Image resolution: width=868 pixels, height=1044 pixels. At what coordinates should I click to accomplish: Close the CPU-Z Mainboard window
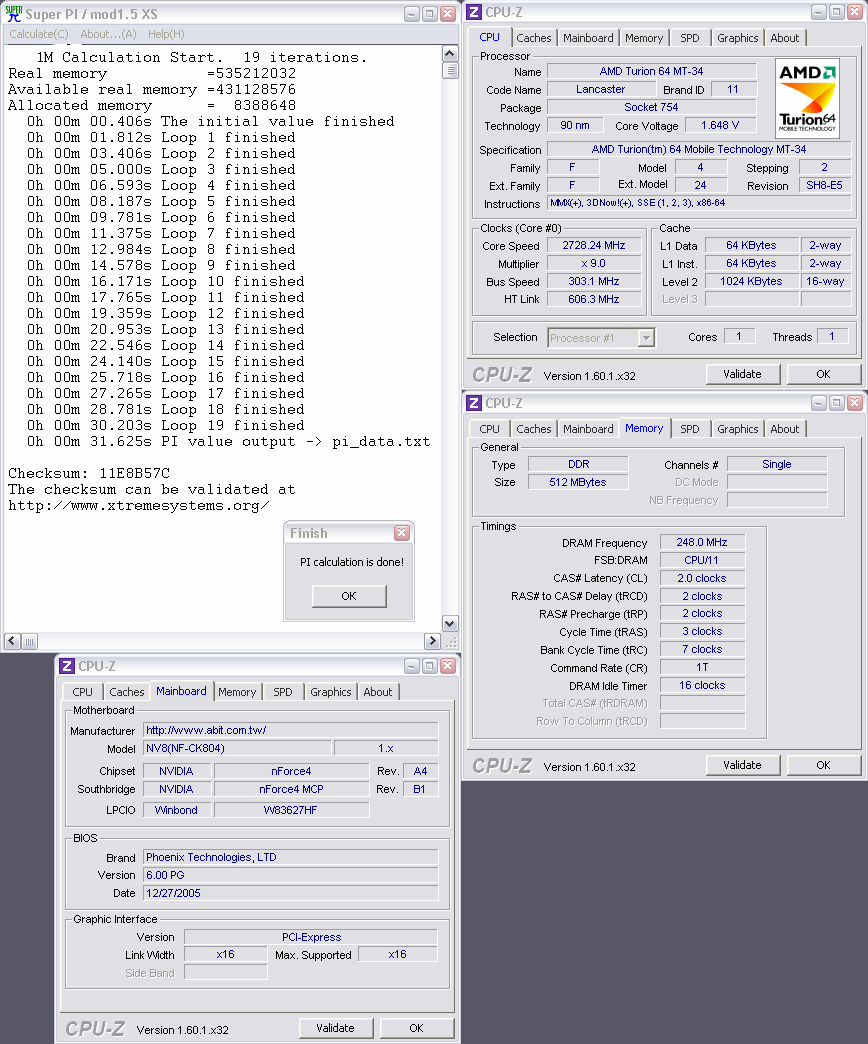click(x=448, y=666)
